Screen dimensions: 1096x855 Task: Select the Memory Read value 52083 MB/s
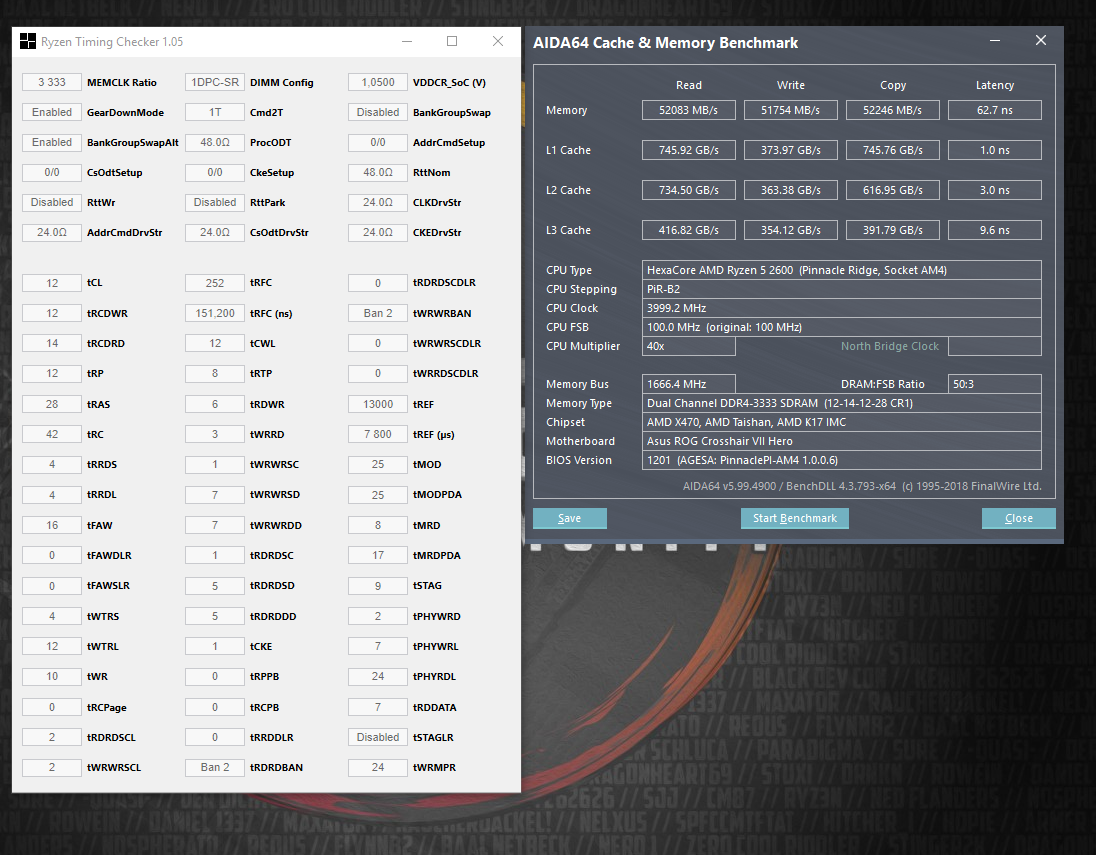688,110
